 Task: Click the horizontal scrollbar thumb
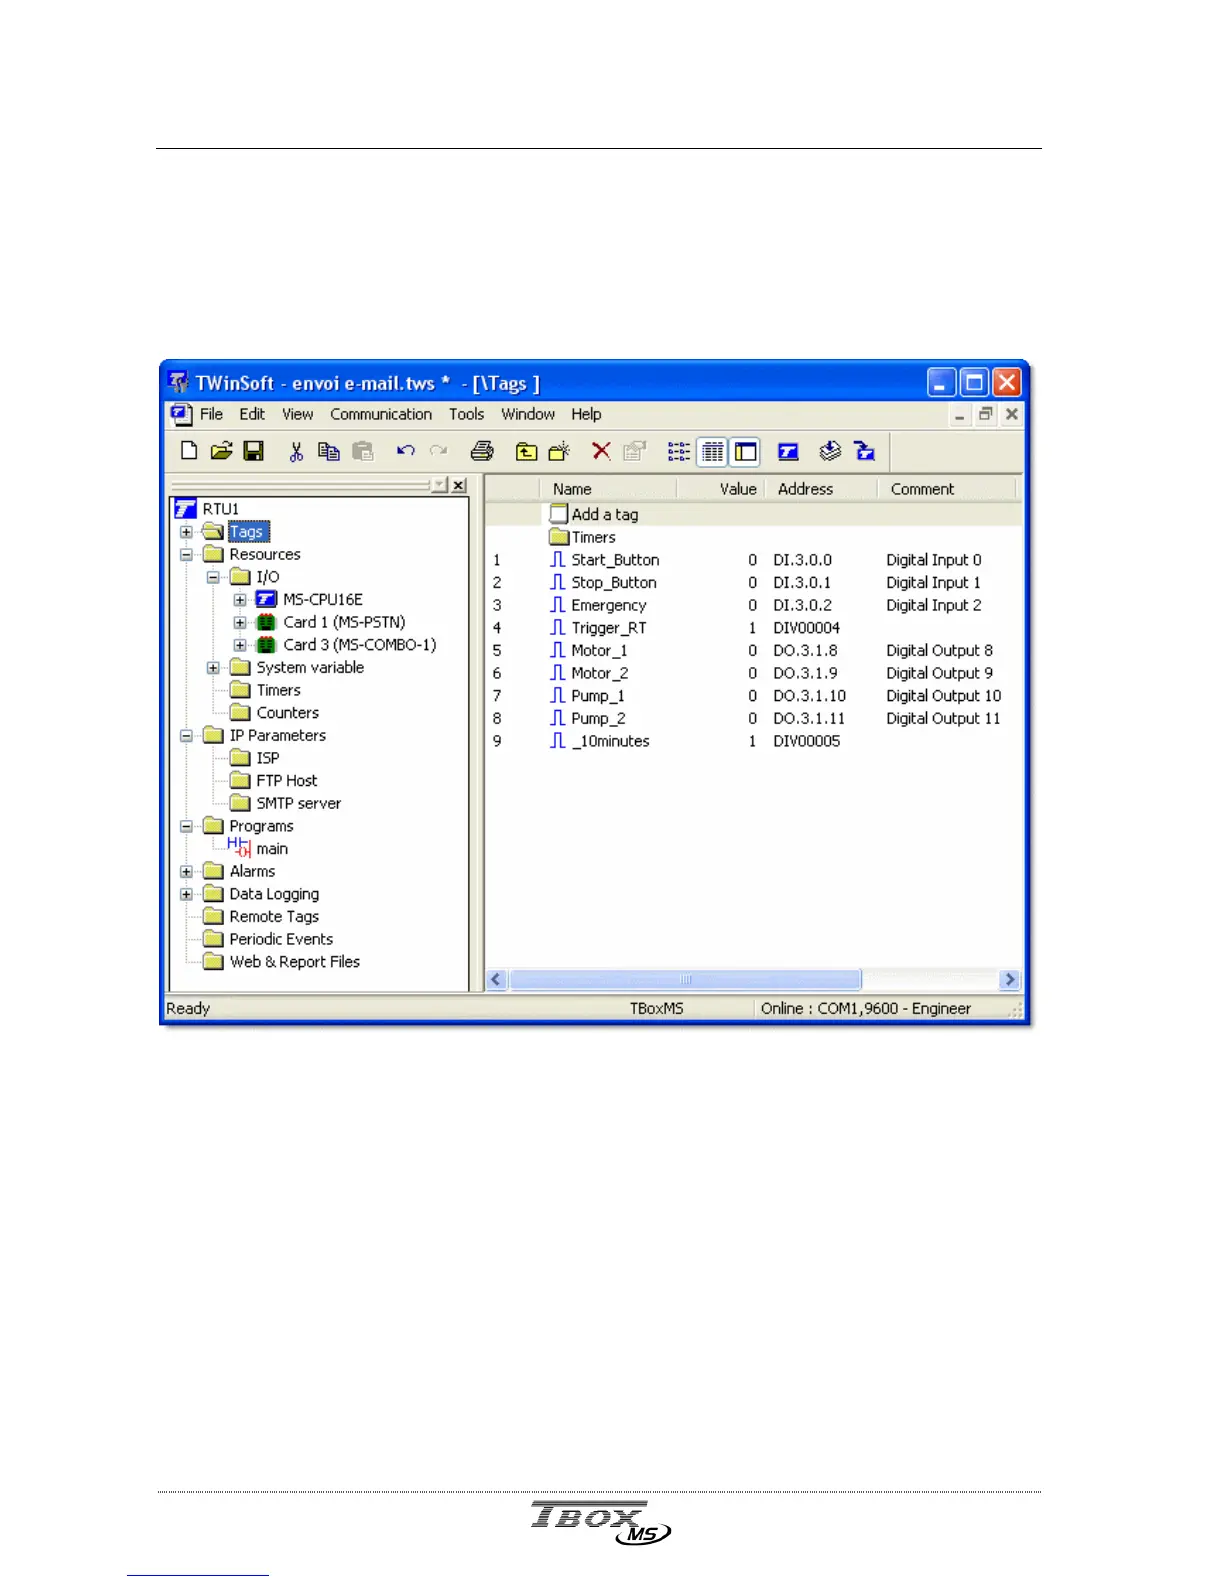point(685,980)
